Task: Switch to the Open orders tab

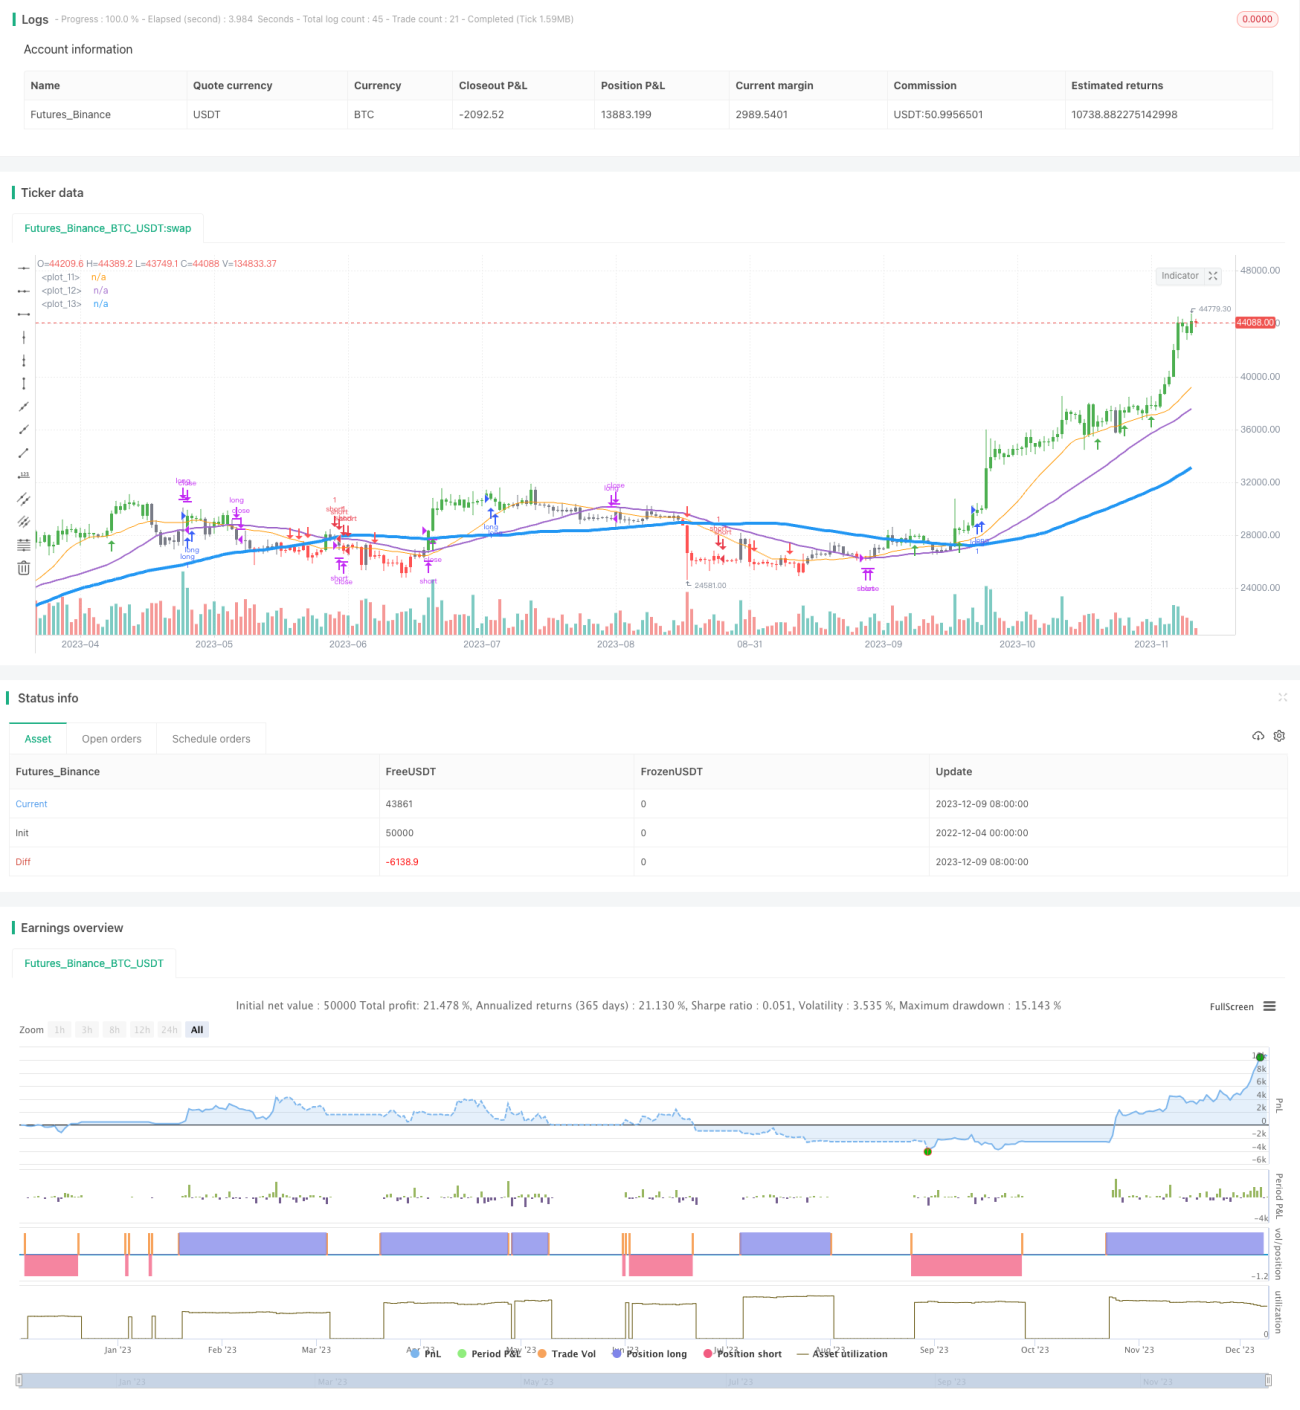Action: coord(112,739)
